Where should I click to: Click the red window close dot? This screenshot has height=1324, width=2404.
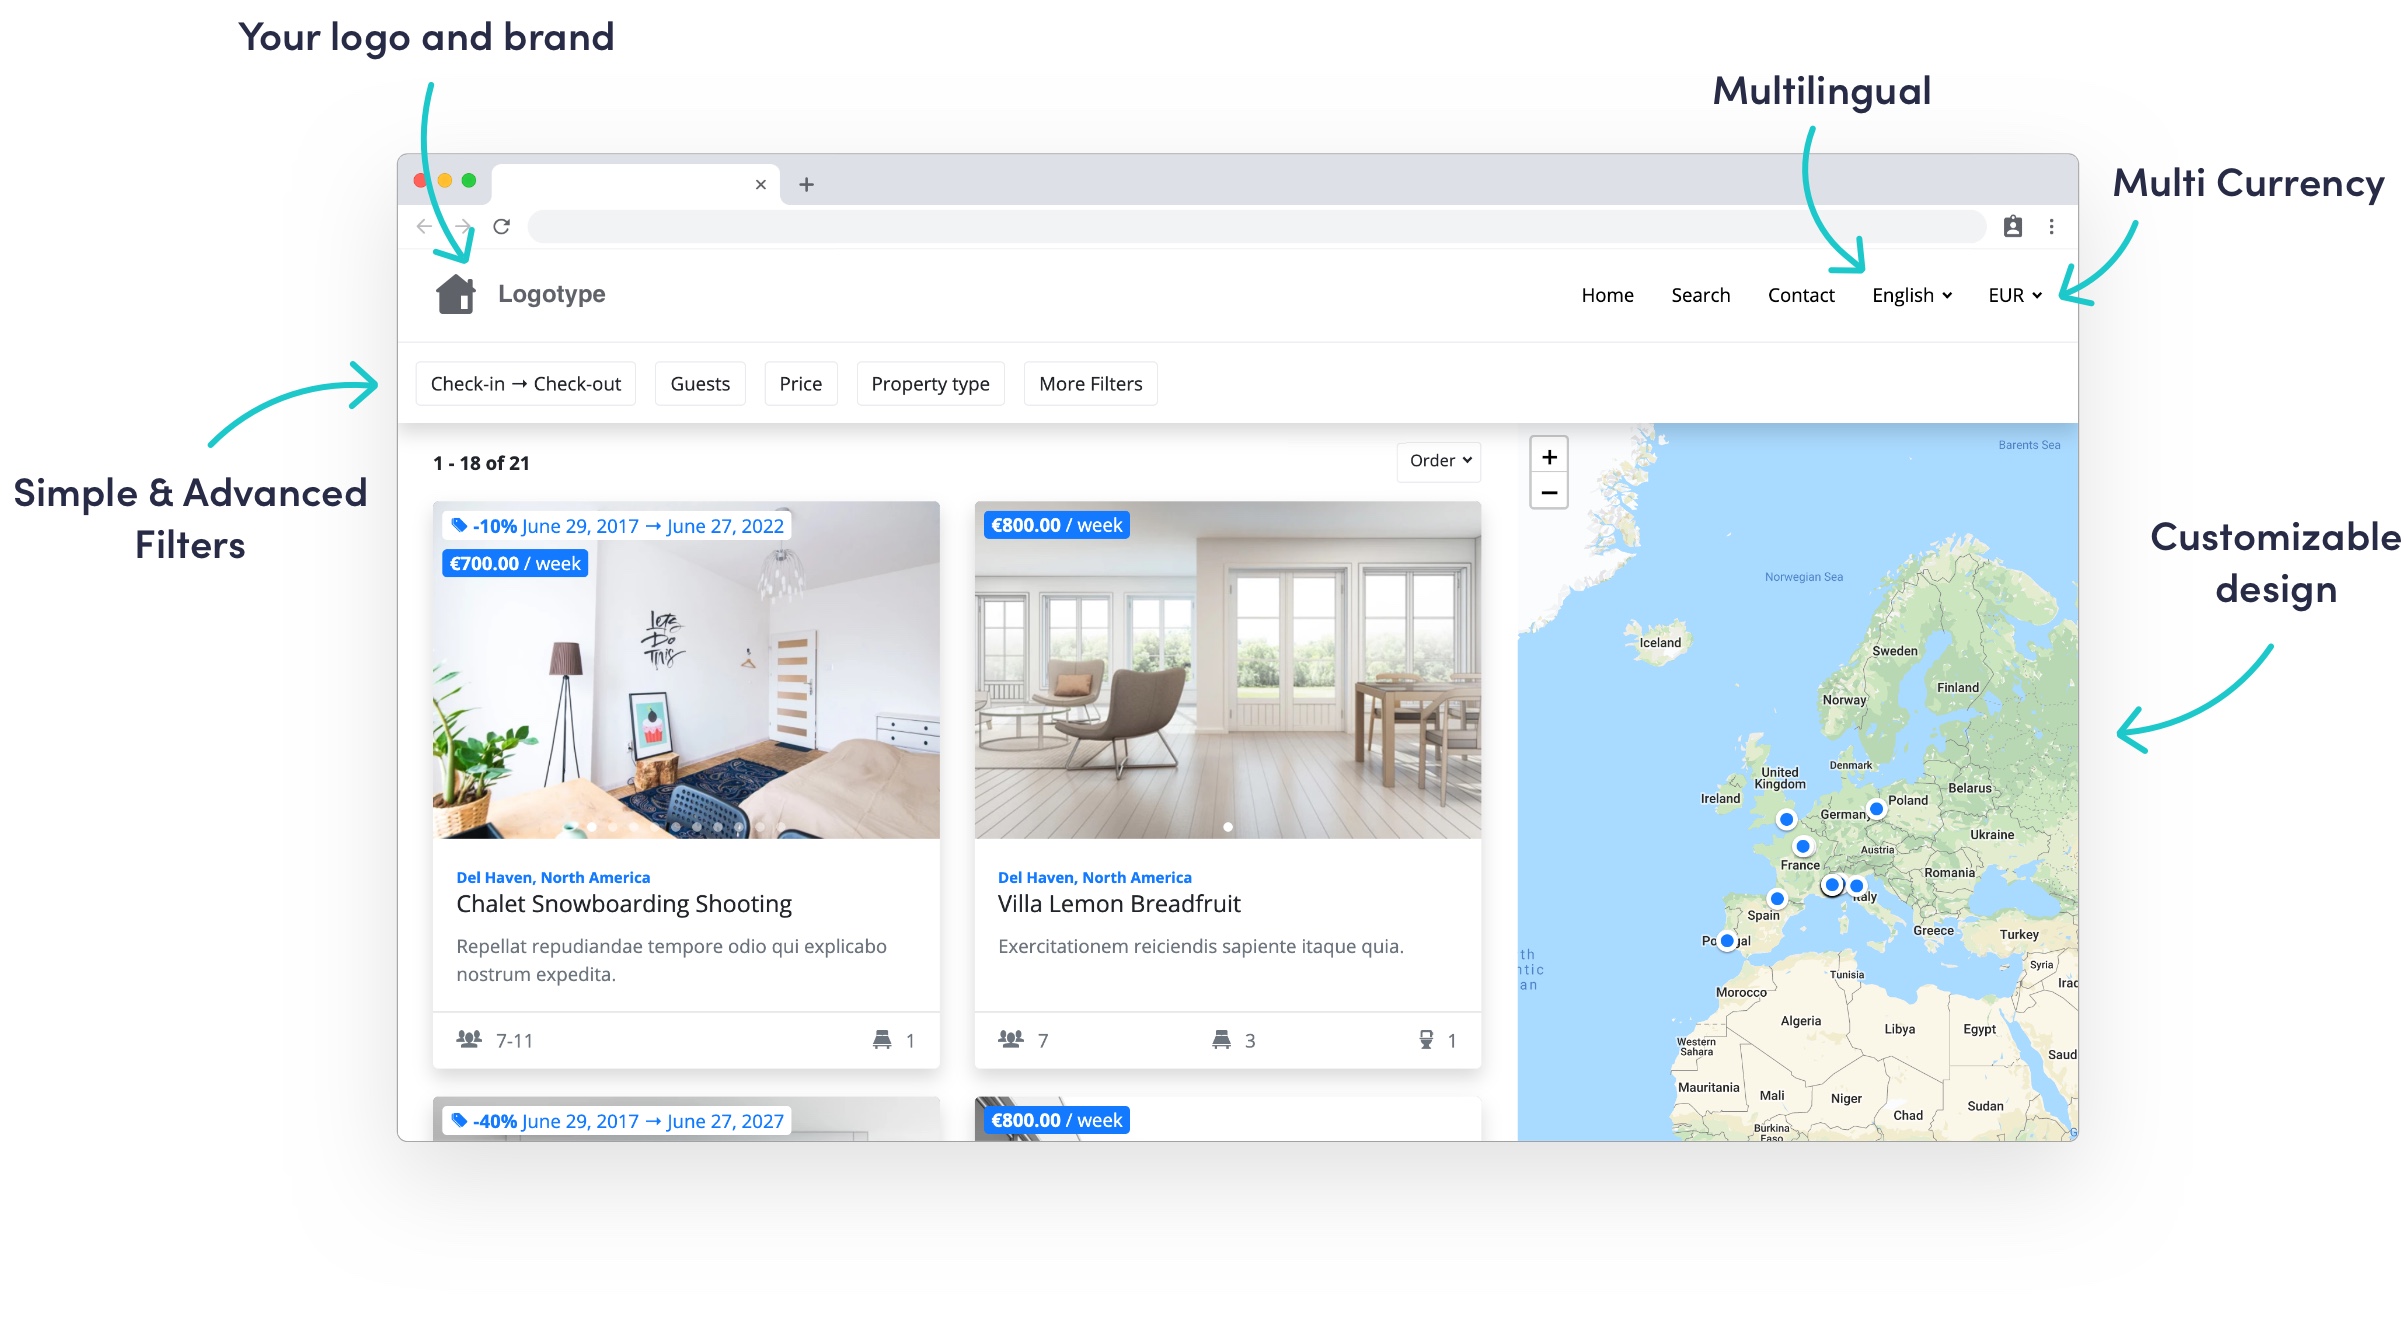coord(421,181)
